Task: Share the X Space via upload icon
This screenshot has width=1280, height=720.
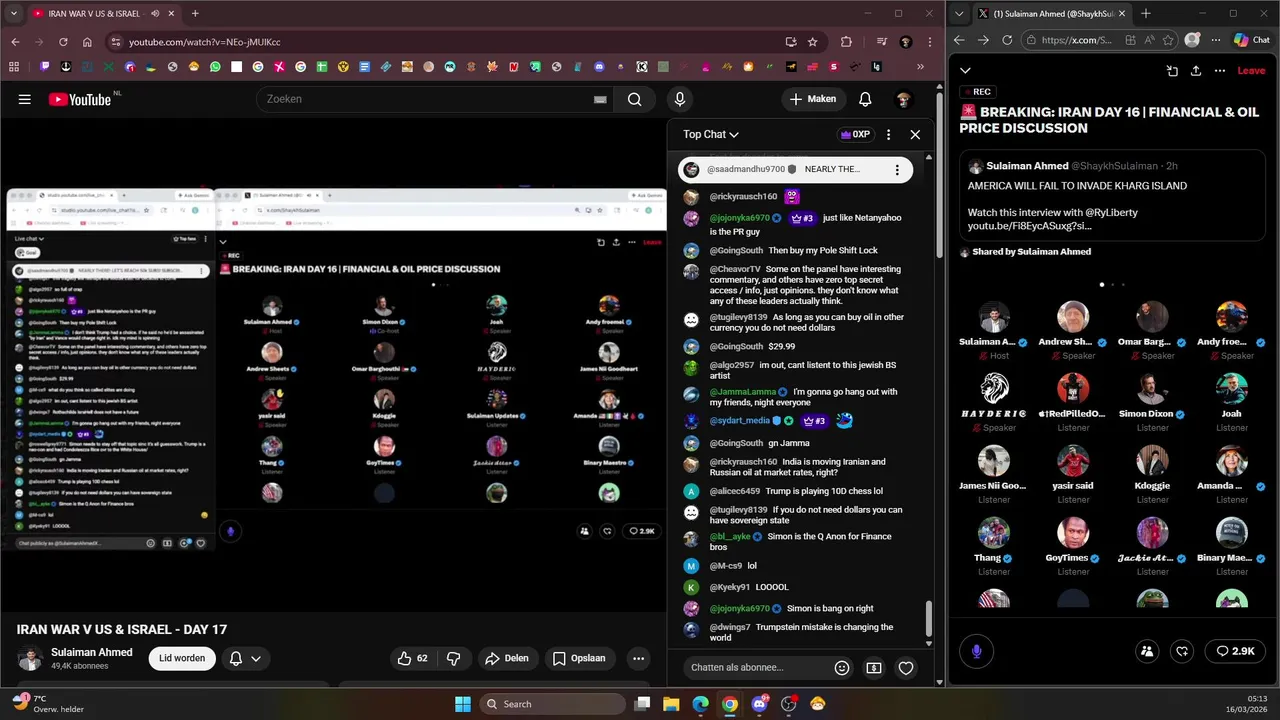Action: [x=1196, y=71]
